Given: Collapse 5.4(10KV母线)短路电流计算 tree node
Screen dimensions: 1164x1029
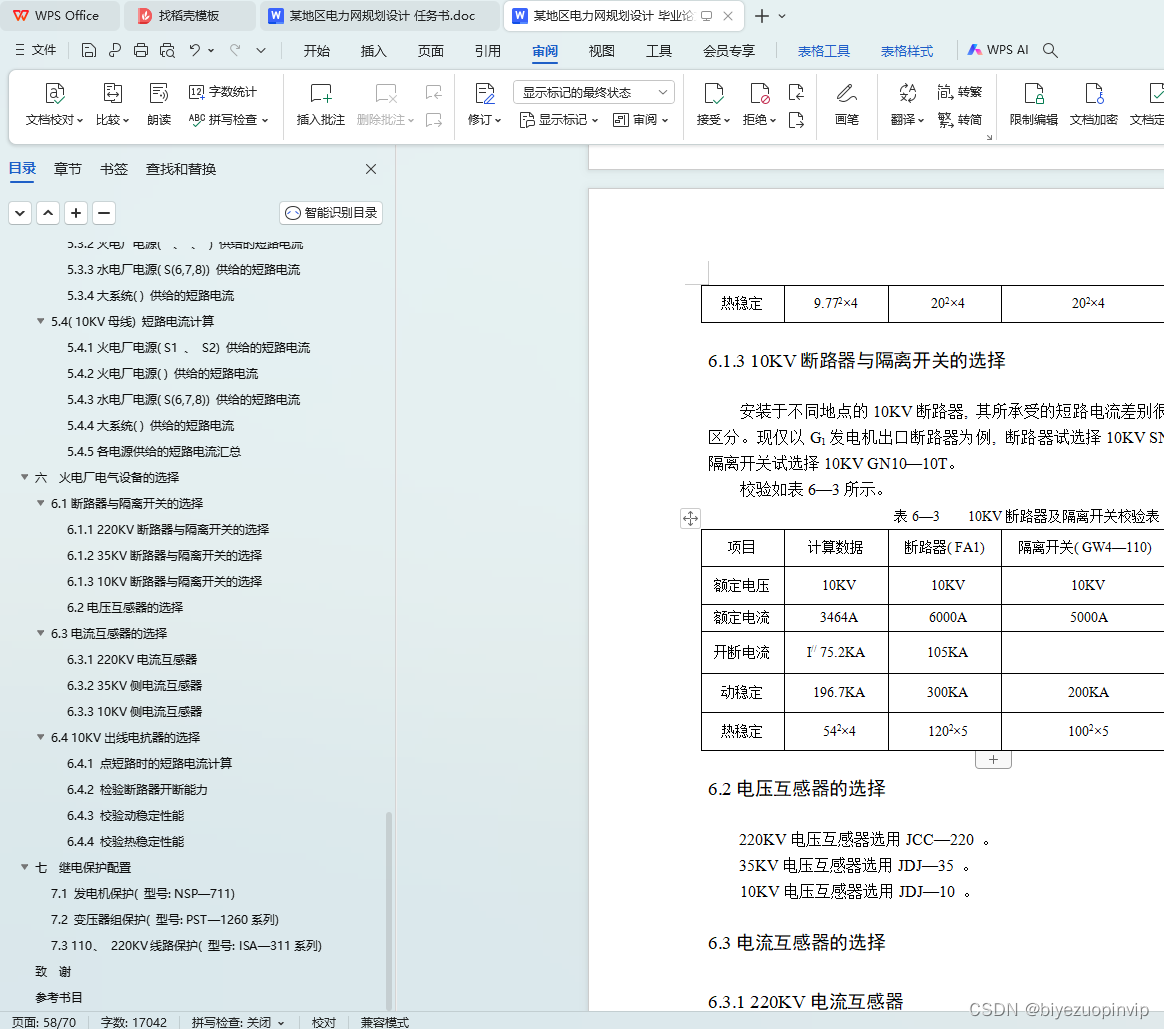Looking at the screenshot, I should point(41,321).
